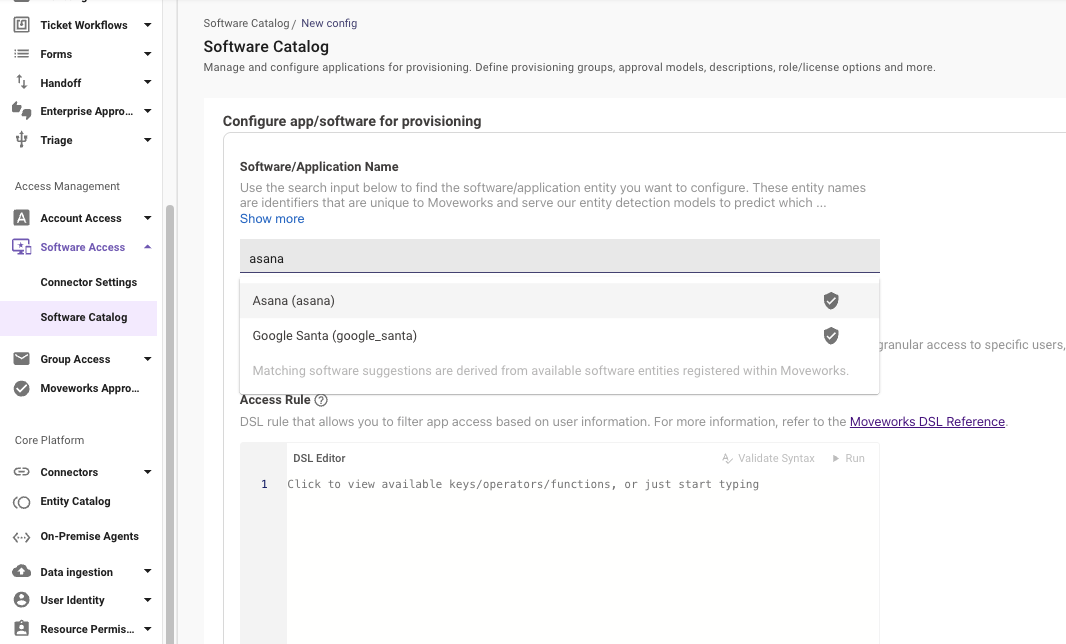Click the Connectors link icon
The height and width of the screenshot is (644, 1066).
pyautogui.click(x=21, y=472)
